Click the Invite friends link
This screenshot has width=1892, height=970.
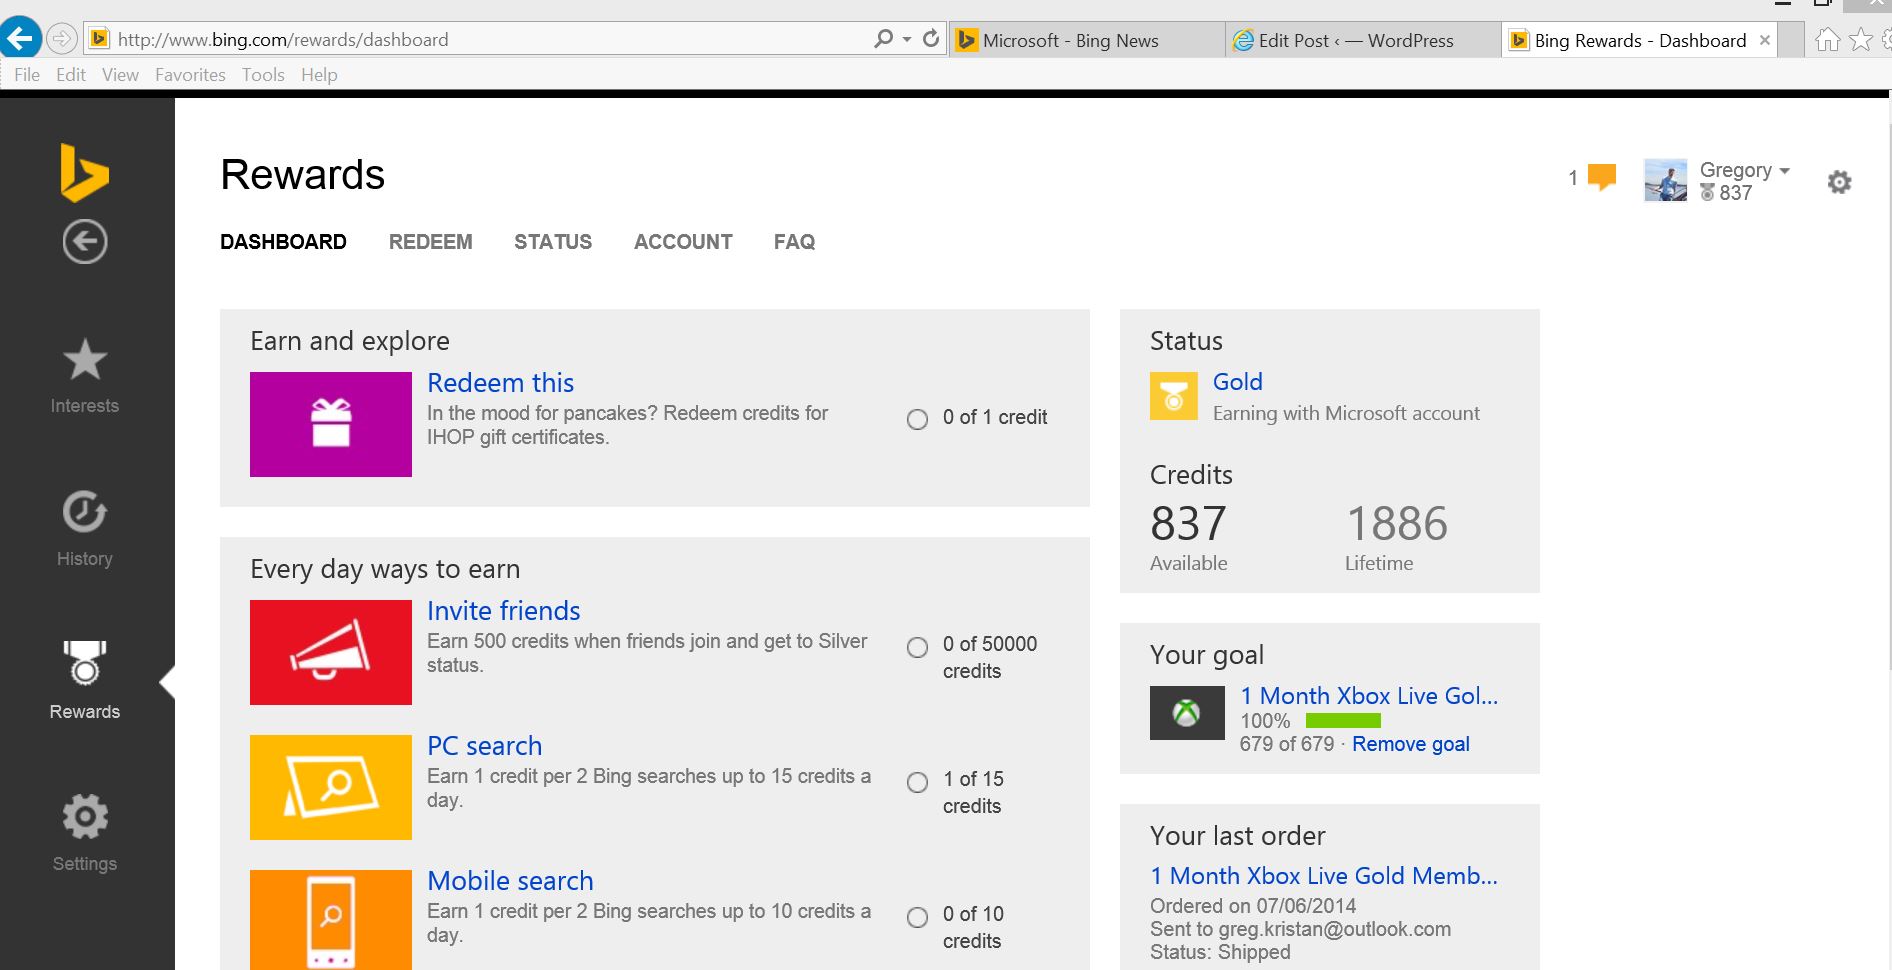[x=503, y=611]
